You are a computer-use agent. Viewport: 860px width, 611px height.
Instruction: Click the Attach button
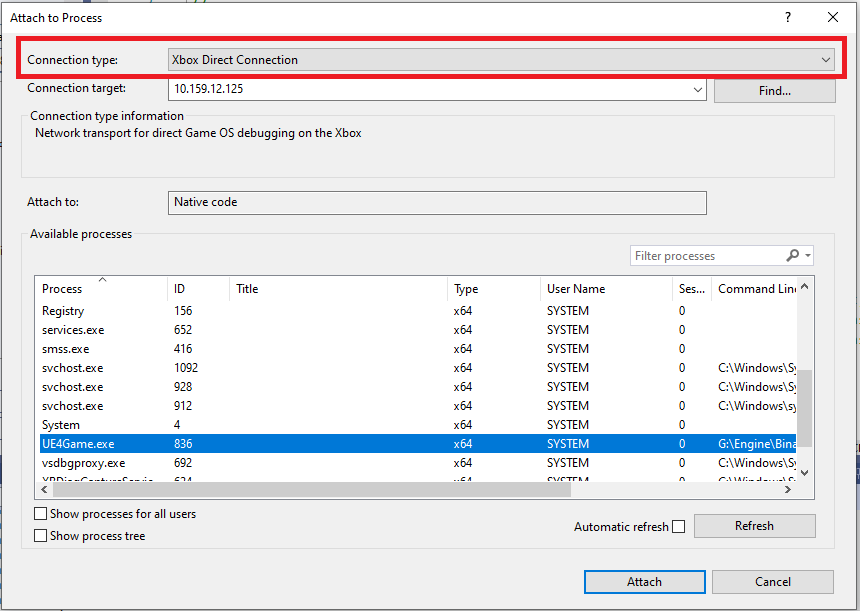click(x=644, y=582)
